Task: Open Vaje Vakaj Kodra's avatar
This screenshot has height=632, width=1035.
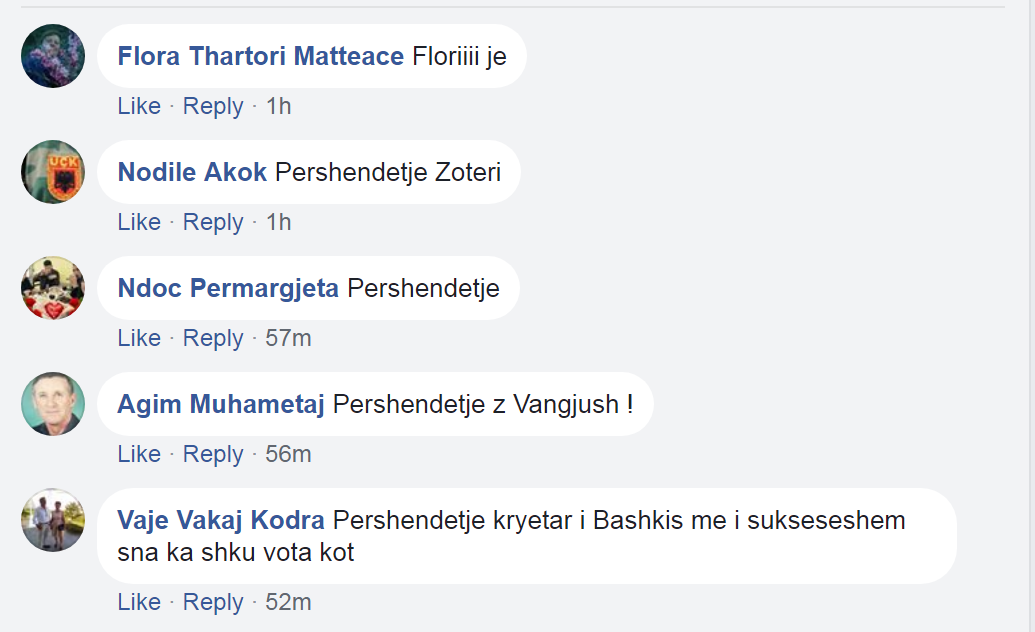Action: click(53, 520)
